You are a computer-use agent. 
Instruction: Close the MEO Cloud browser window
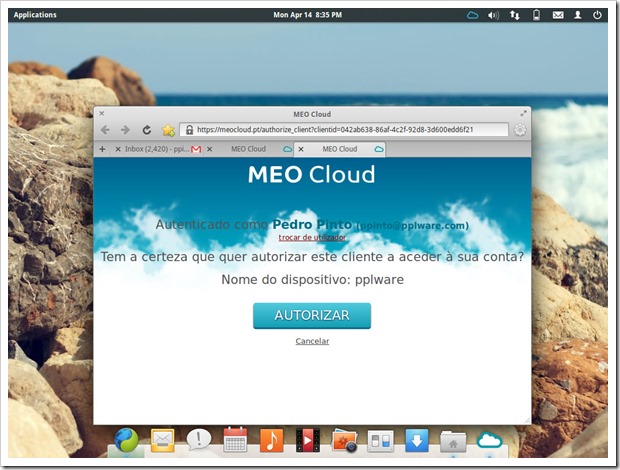pyautogui.click(x=102, y=113)
